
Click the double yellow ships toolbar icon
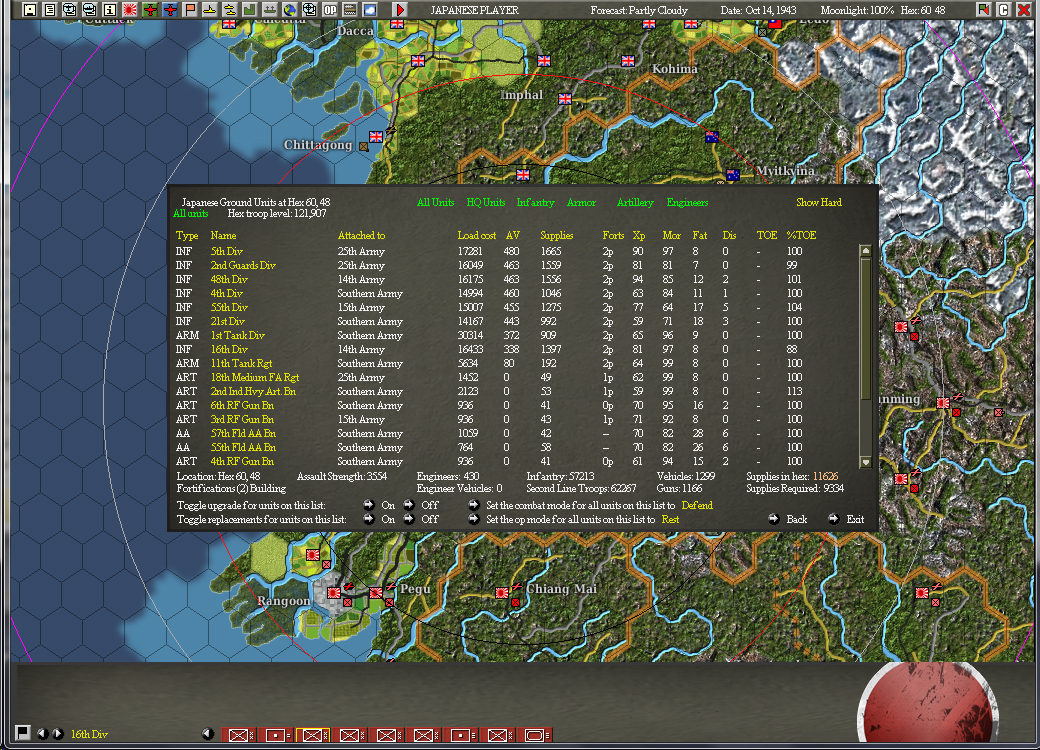pos(229,9)
